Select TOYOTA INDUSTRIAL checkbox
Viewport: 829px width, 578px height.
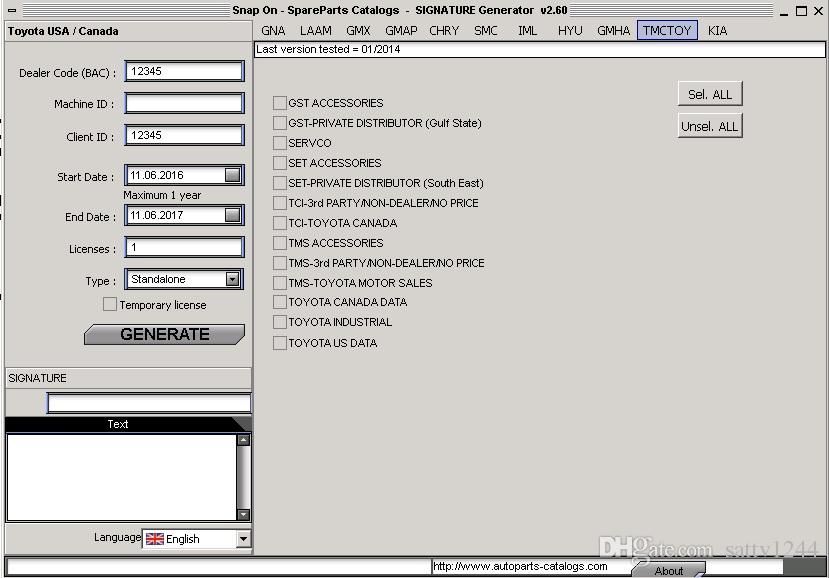pos(280,322)
